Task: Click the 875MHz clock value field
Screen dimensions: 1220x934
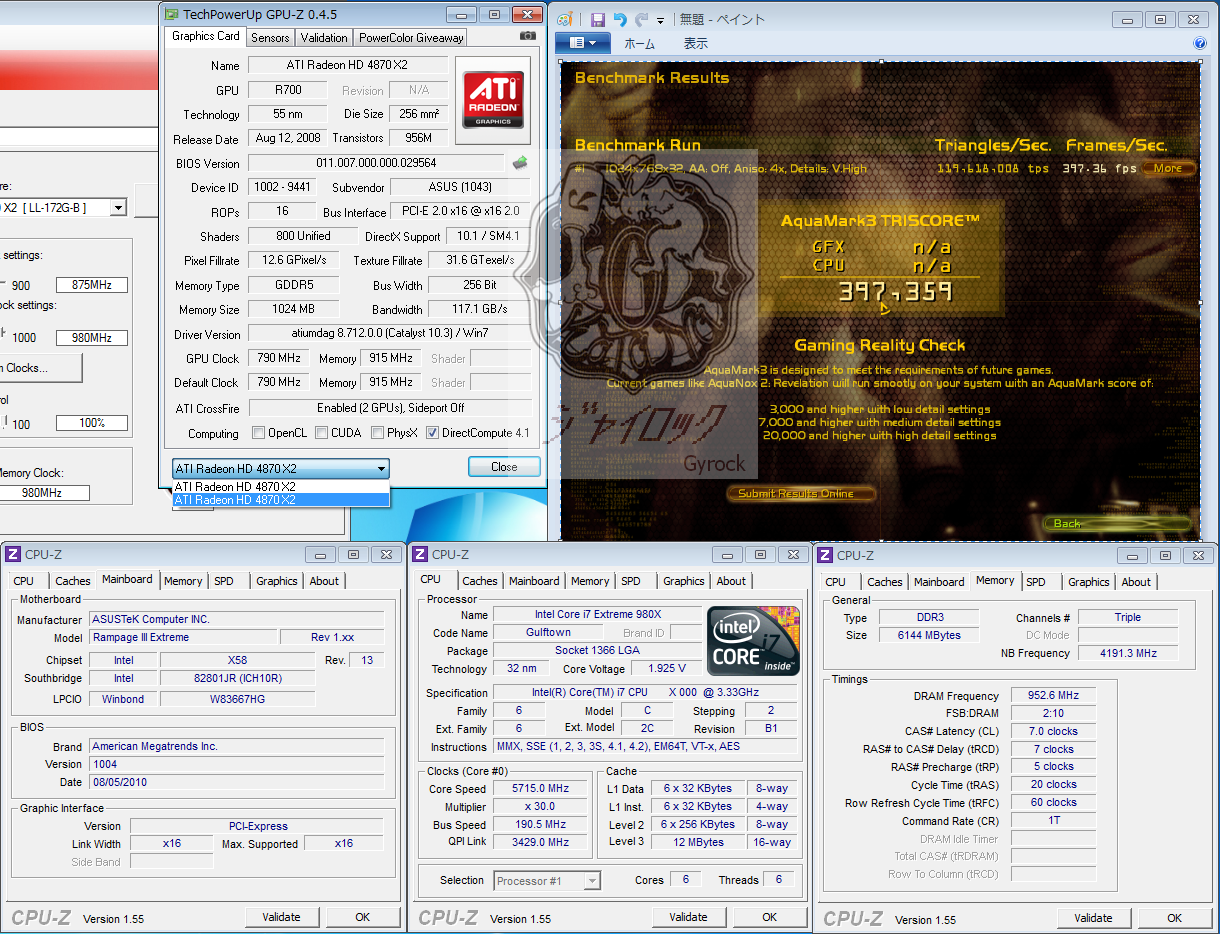Action: point(92,285)
